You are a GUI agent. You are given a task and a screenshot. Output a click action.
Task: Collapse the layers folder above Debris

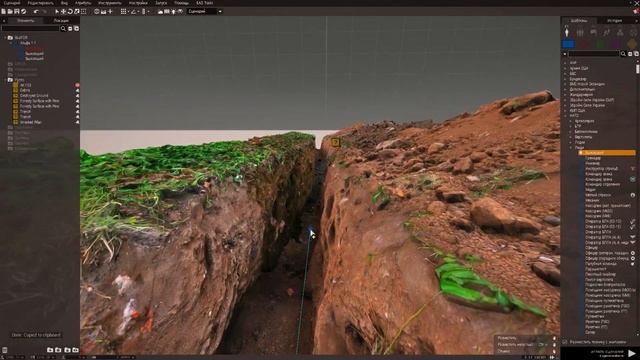click(x=5, y=80)
